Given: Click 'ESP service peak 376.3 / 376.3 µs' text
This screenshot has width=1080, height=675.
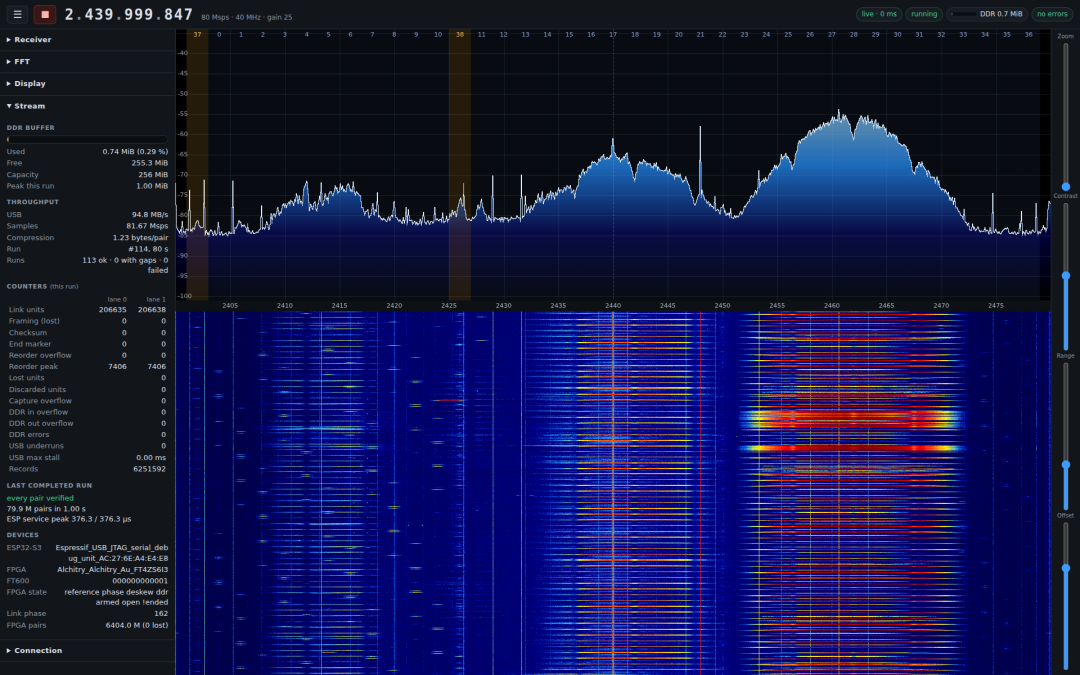Looking at the screenshot, I should click(69, 519).
